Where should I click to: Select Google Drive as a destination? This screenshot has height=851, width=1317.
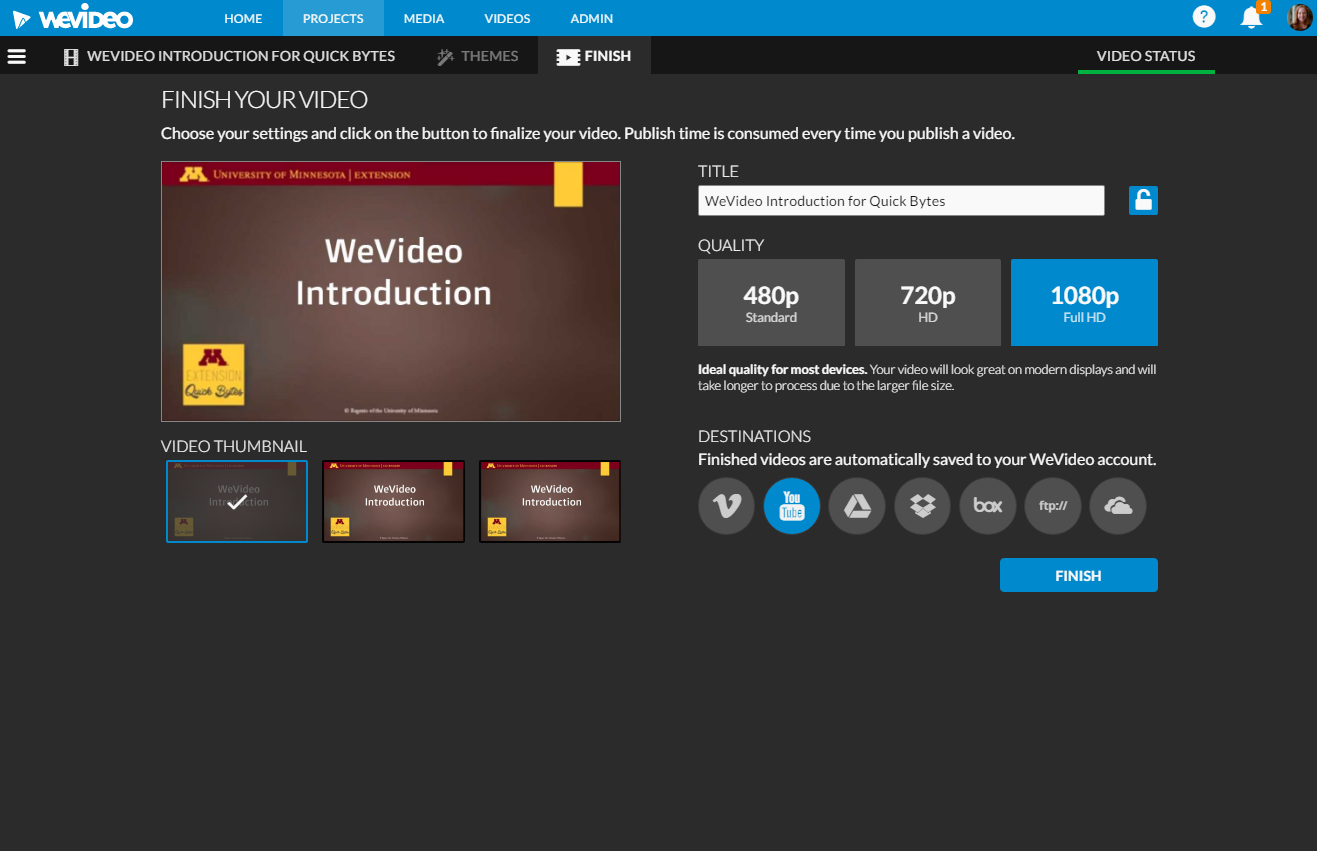[x=856, y=506]
